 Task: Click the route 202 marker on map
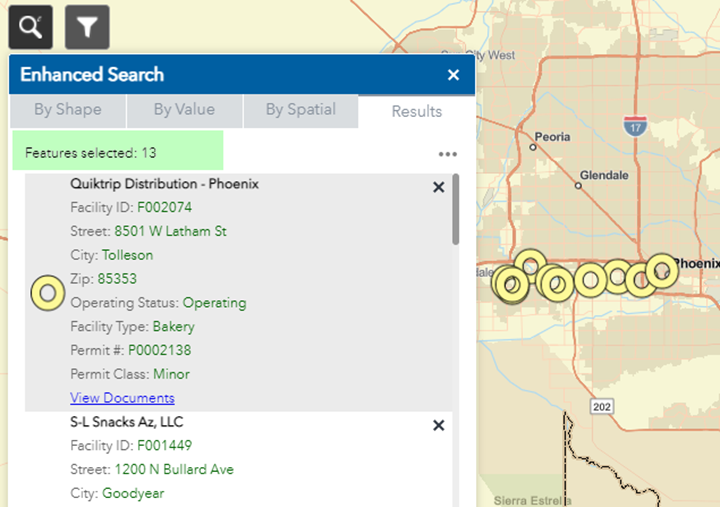602,406
